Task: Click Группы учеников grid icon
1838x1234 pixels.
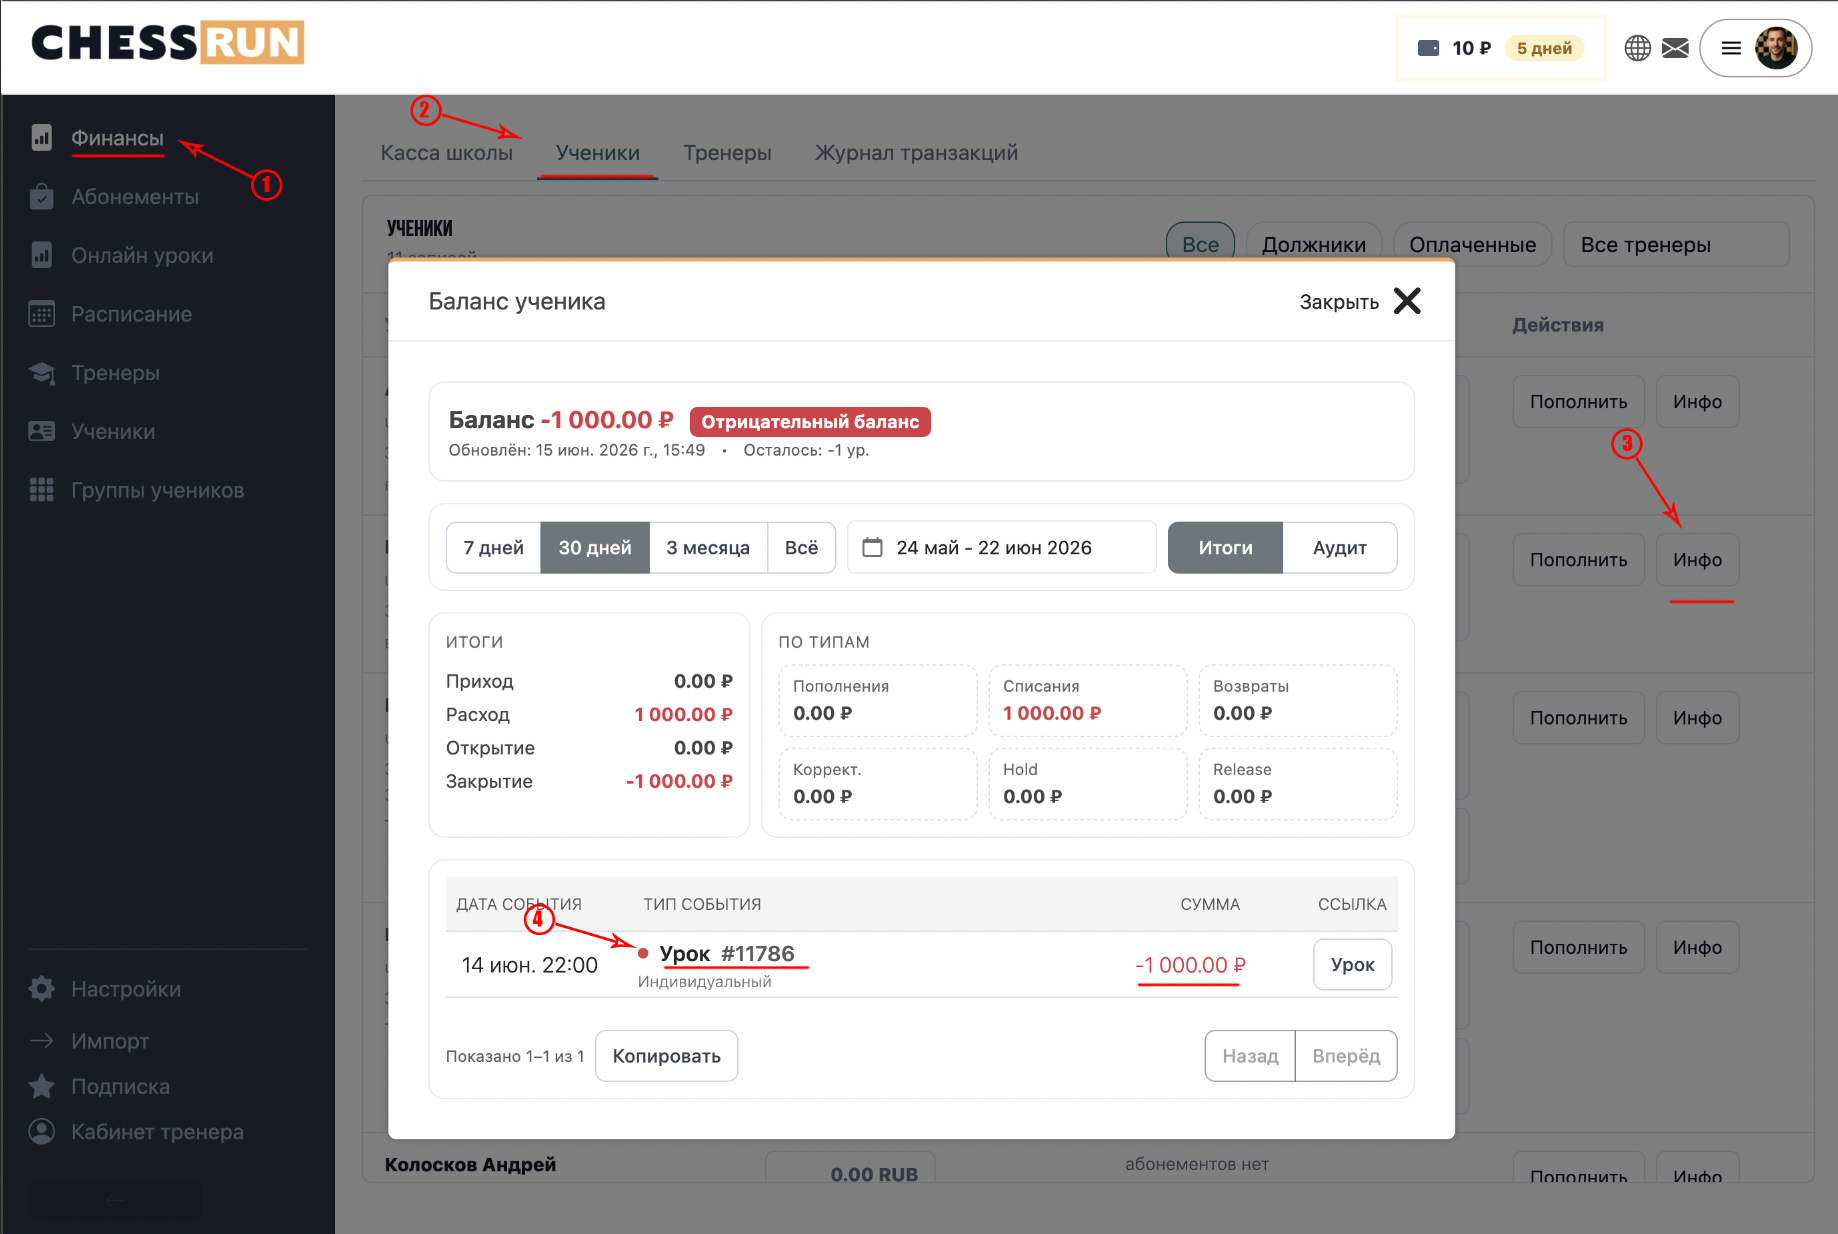Action: (x=41, y=490)
